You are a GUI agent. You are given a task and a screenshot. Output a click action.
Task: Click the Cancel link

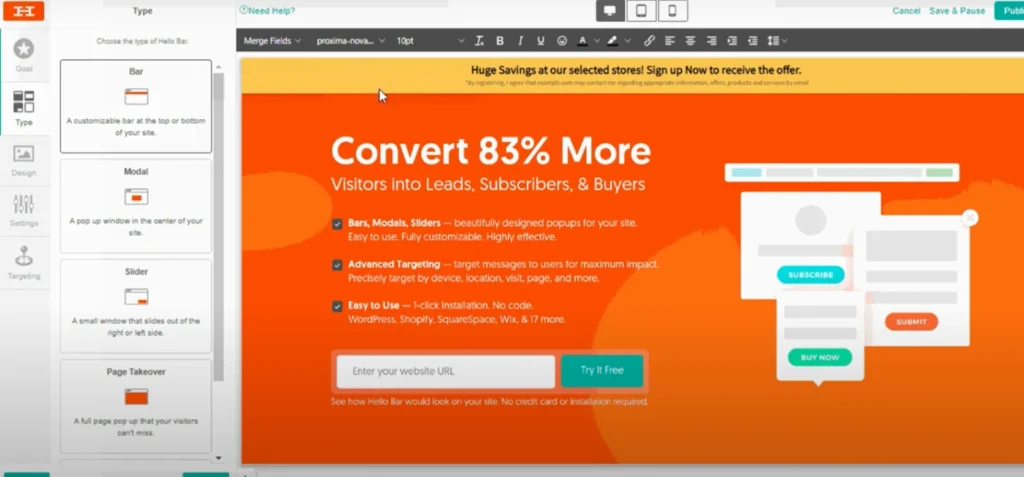click(x=906, y=10)
